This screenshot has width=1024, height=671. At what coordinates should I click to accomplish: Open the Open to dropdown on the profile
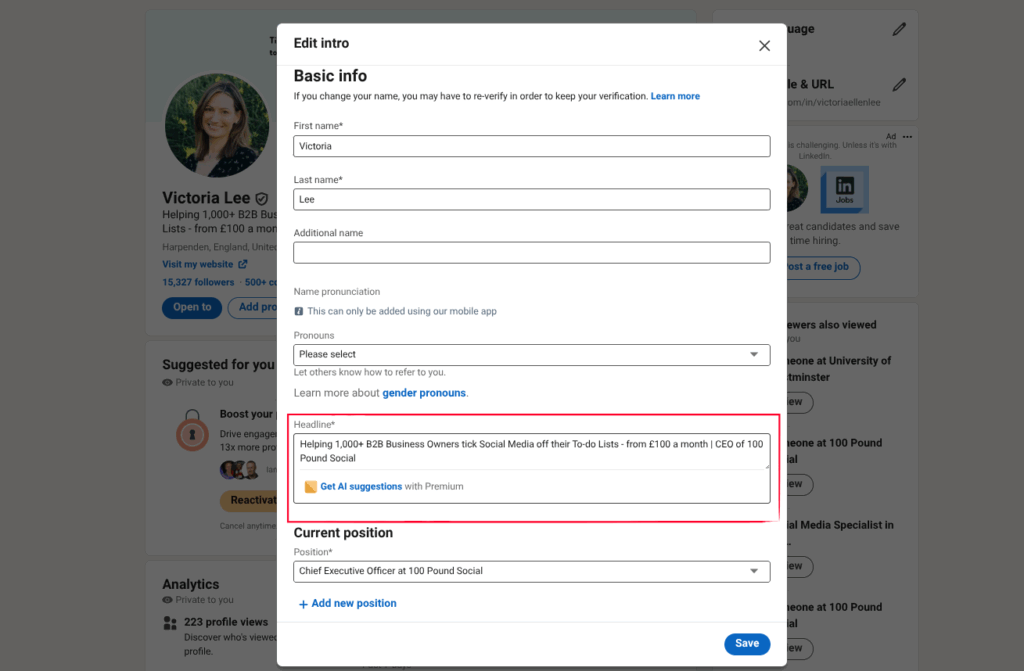pos(191,307)
